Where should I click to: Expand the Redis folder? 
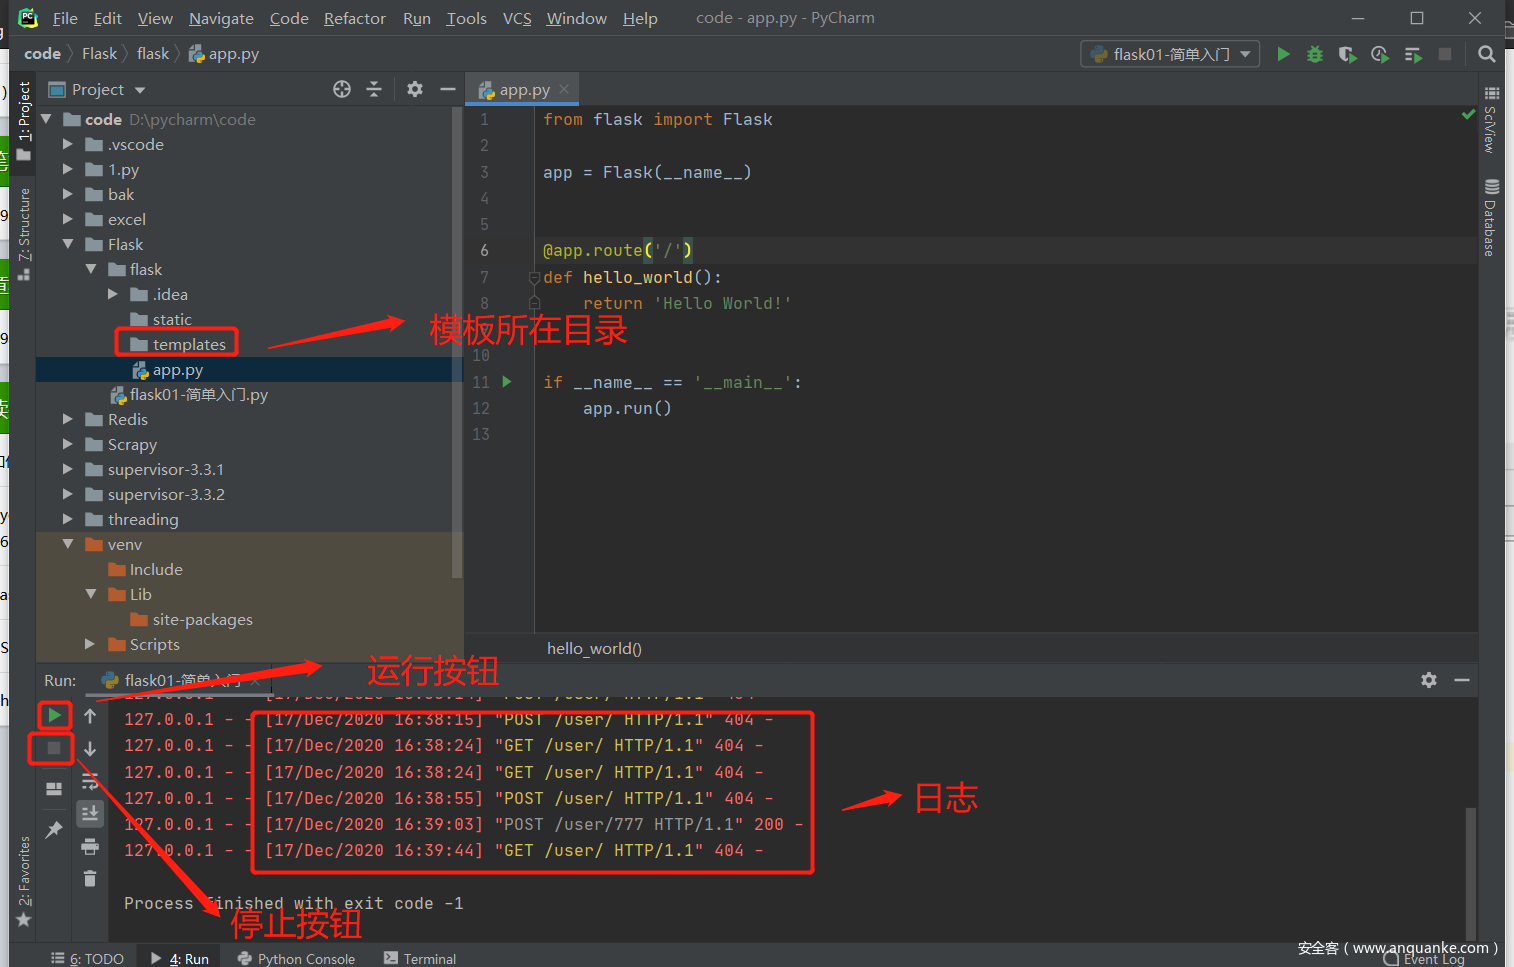click(x=68, y=419)
